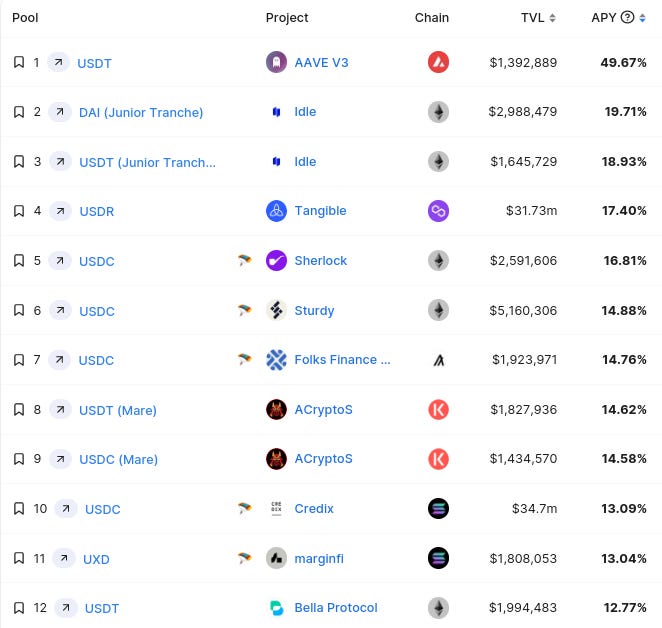Click the airdrop parachute icon on Sherlock row
This screenshot has width=662, height=628.
pyautogui.click(x=244, y=261)
